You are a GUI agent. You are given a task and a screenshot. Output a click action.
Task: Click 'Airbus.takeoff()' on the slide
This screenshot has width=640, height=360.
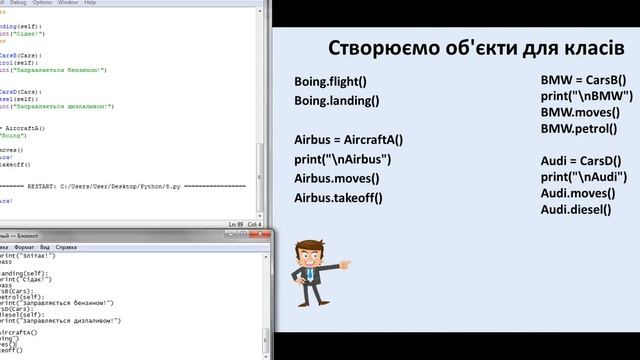coord(338,198)
